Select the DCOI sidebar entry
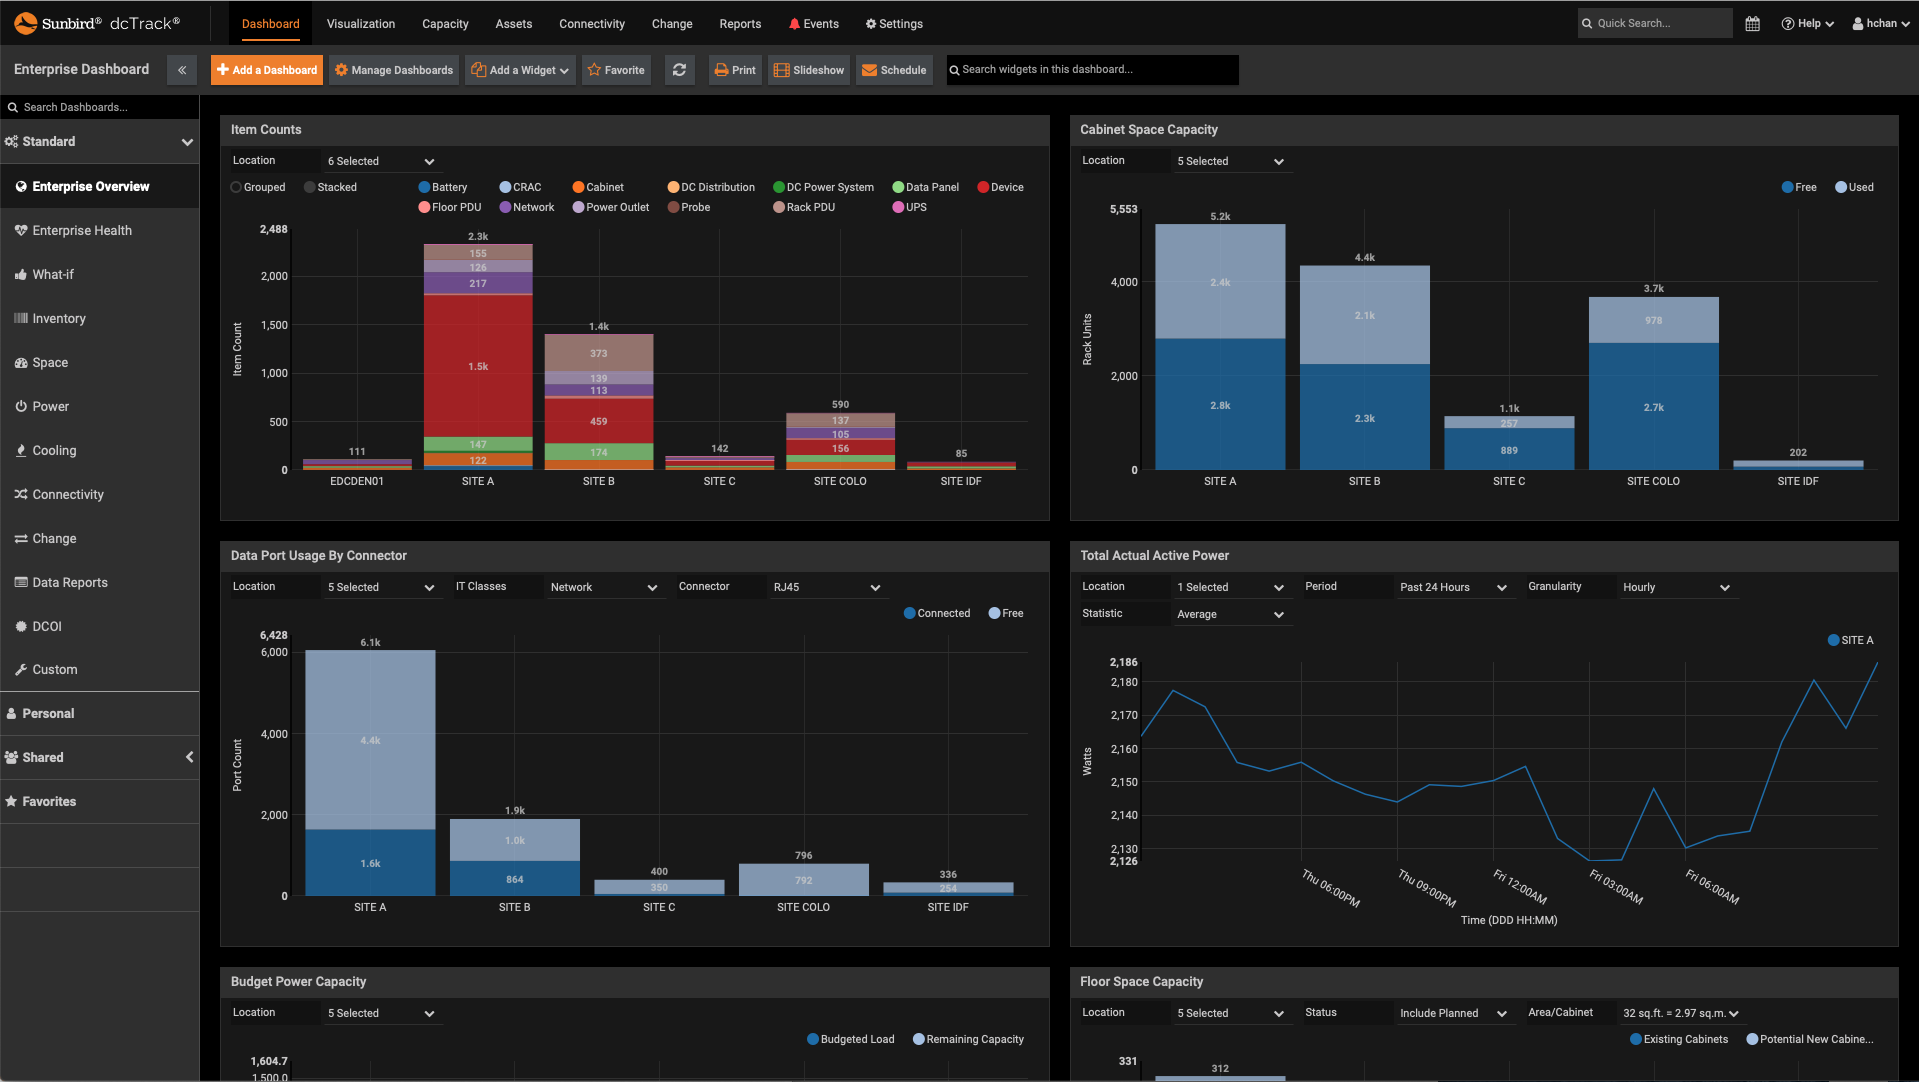This screenshot has height=1082, width=1919. click(46, 626)
